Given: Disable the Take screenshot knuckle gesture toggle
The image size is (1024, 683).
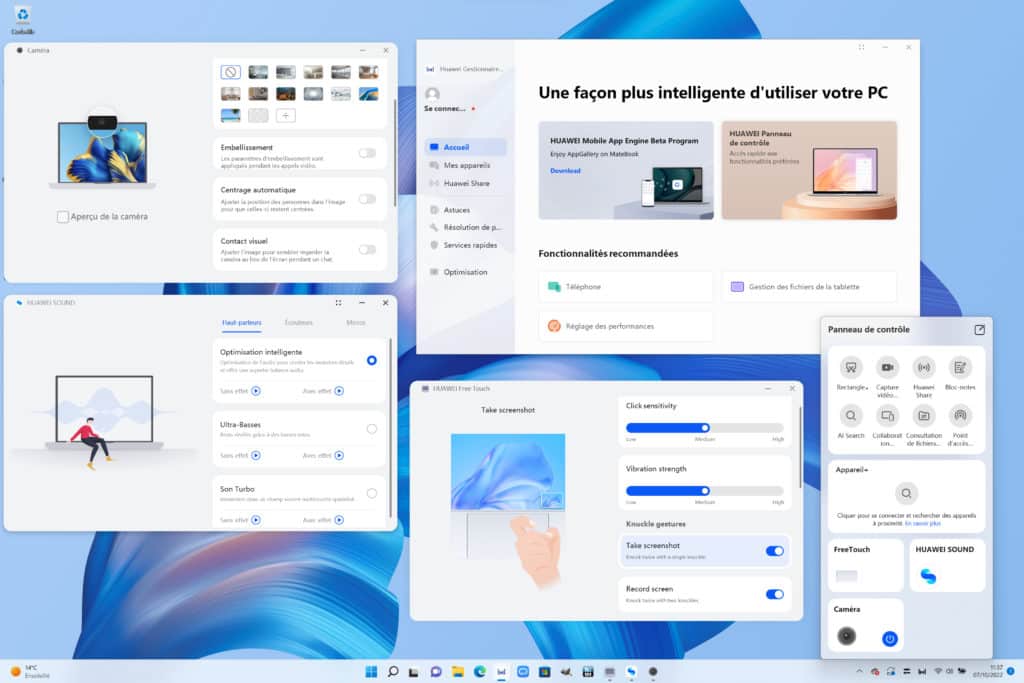Looking at the screenshot, I should tap(775, 551).
